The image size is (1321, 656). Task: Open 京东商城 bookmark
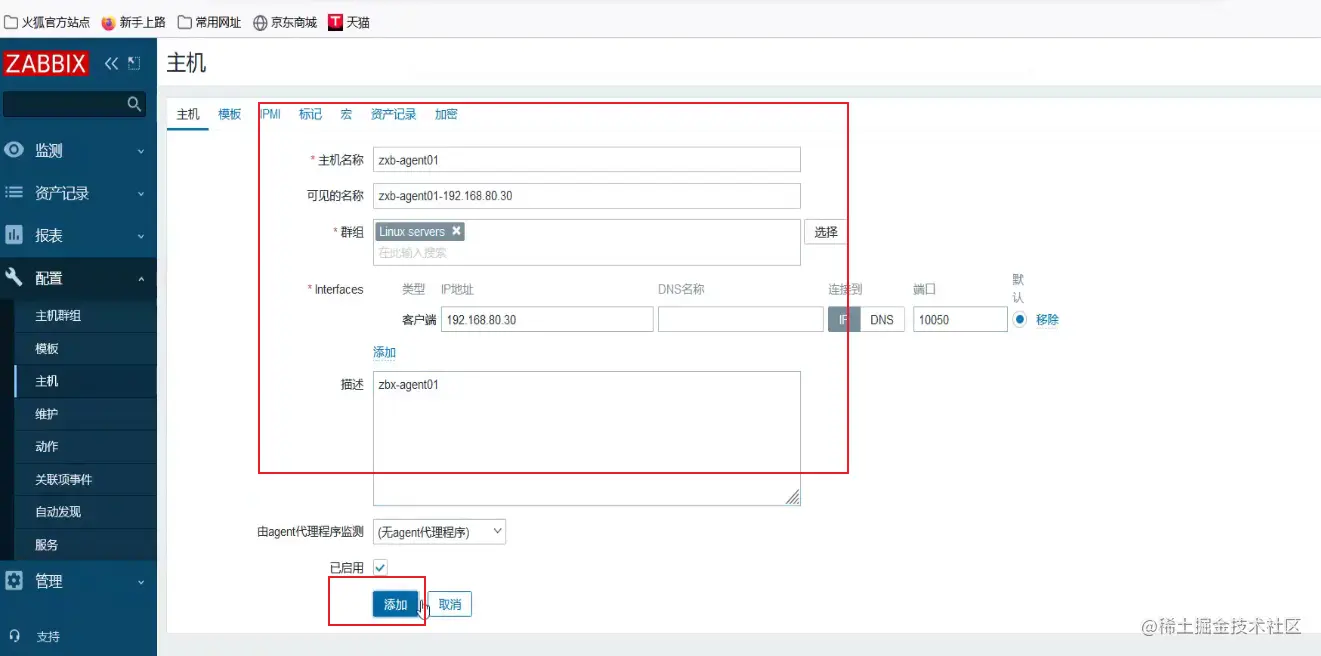[285, 22]
